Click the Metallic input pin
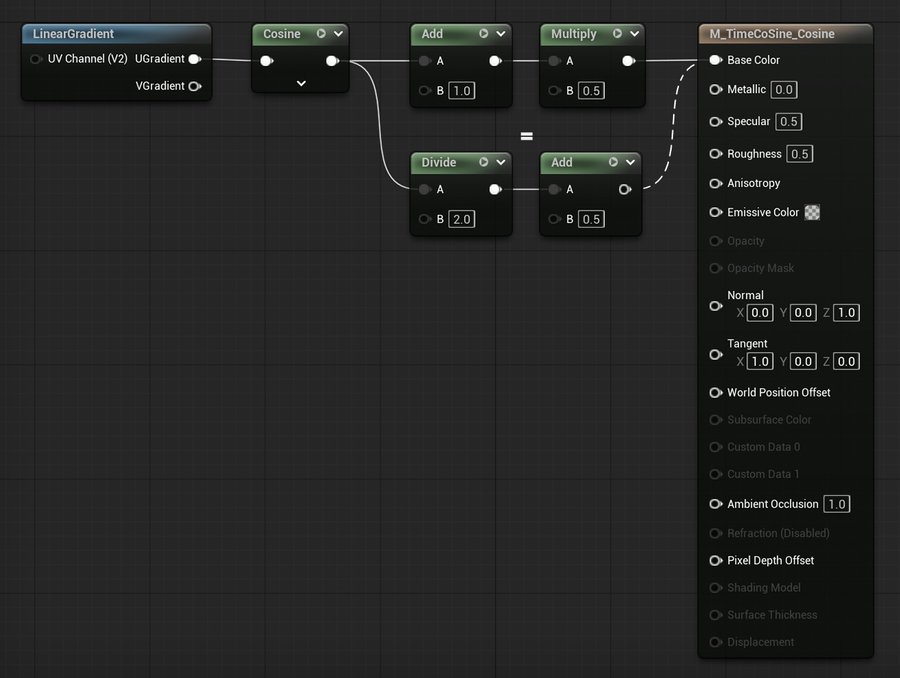900x678 pixels. pyautogui.click(x=715, y=90)
